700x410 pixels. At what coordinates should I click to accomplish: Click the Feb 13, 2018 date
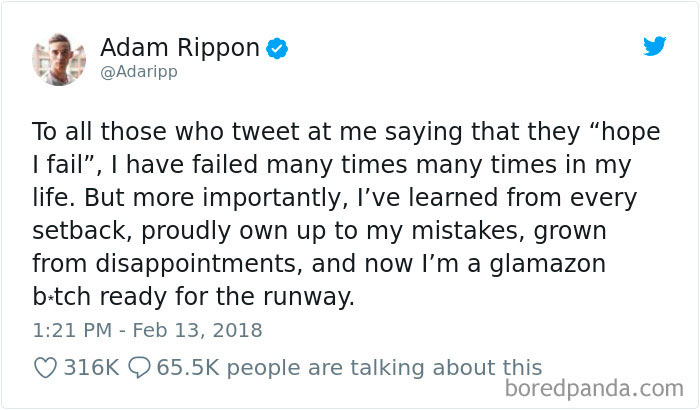(x=197, y=331)
